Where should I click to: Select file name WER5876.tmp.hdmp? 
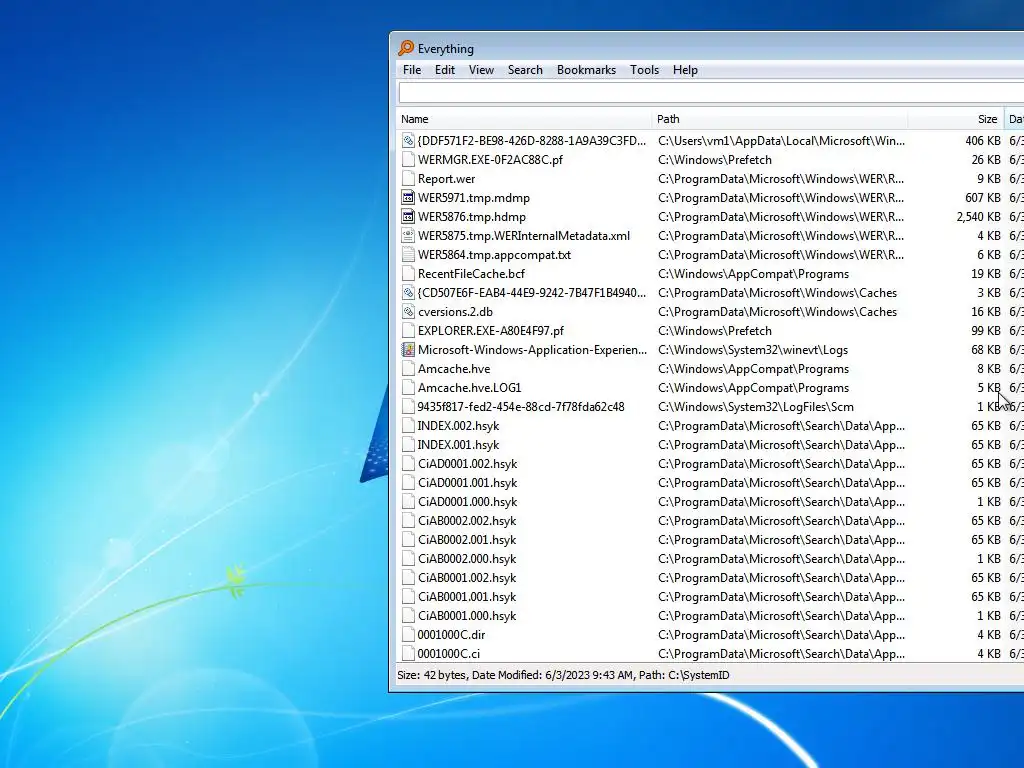tap(472, 216)
